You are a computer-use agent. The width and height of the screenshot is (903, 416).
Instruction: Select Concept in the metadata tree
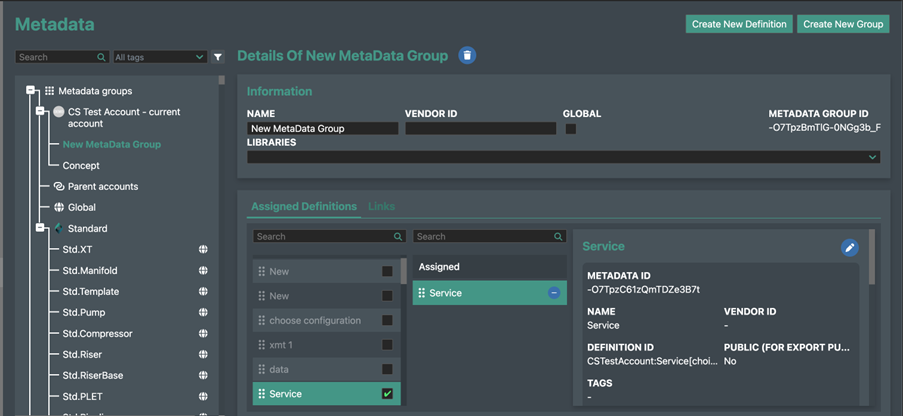point(81,166)
